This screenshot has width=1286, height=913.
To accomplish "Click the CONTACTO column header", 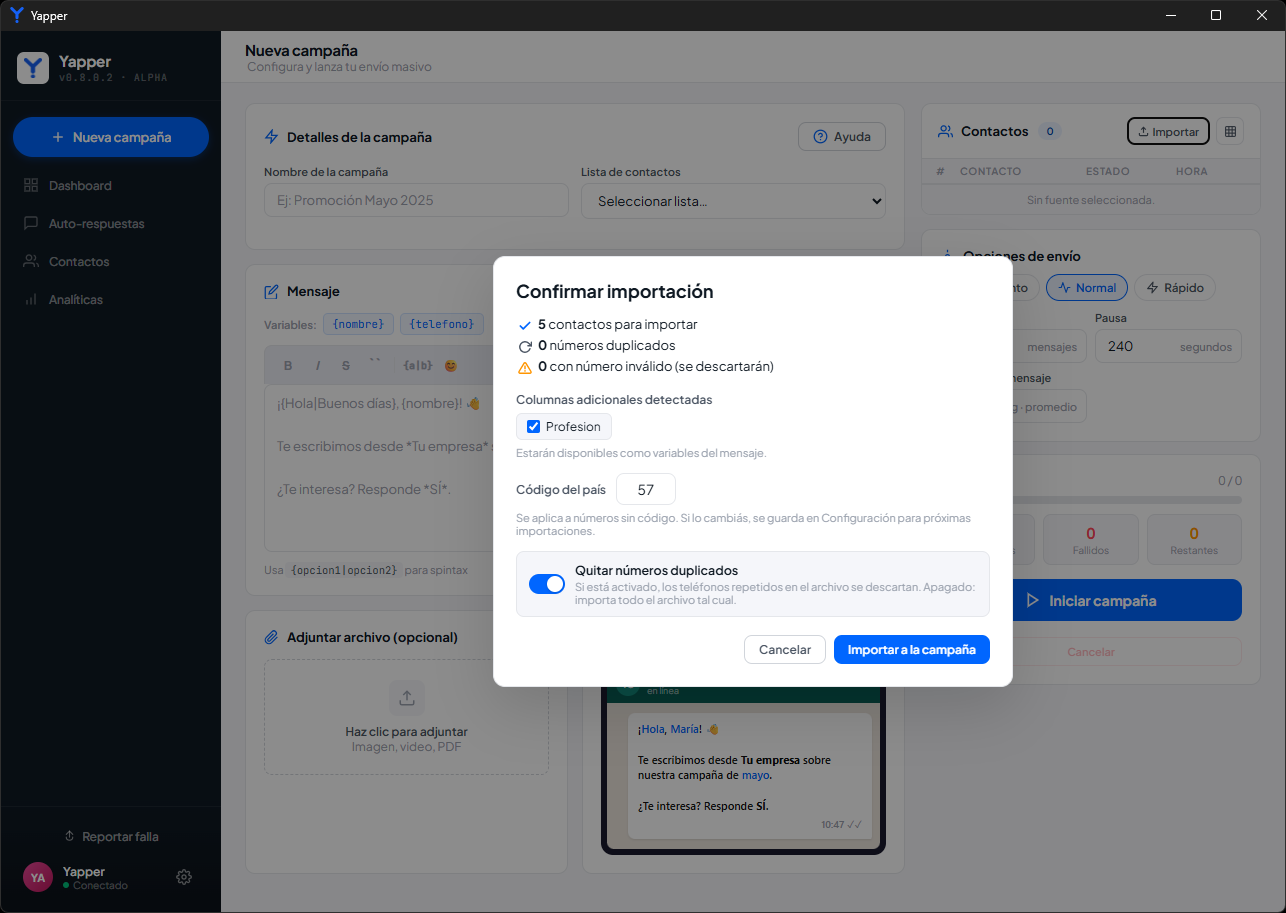I will point(990,171).
